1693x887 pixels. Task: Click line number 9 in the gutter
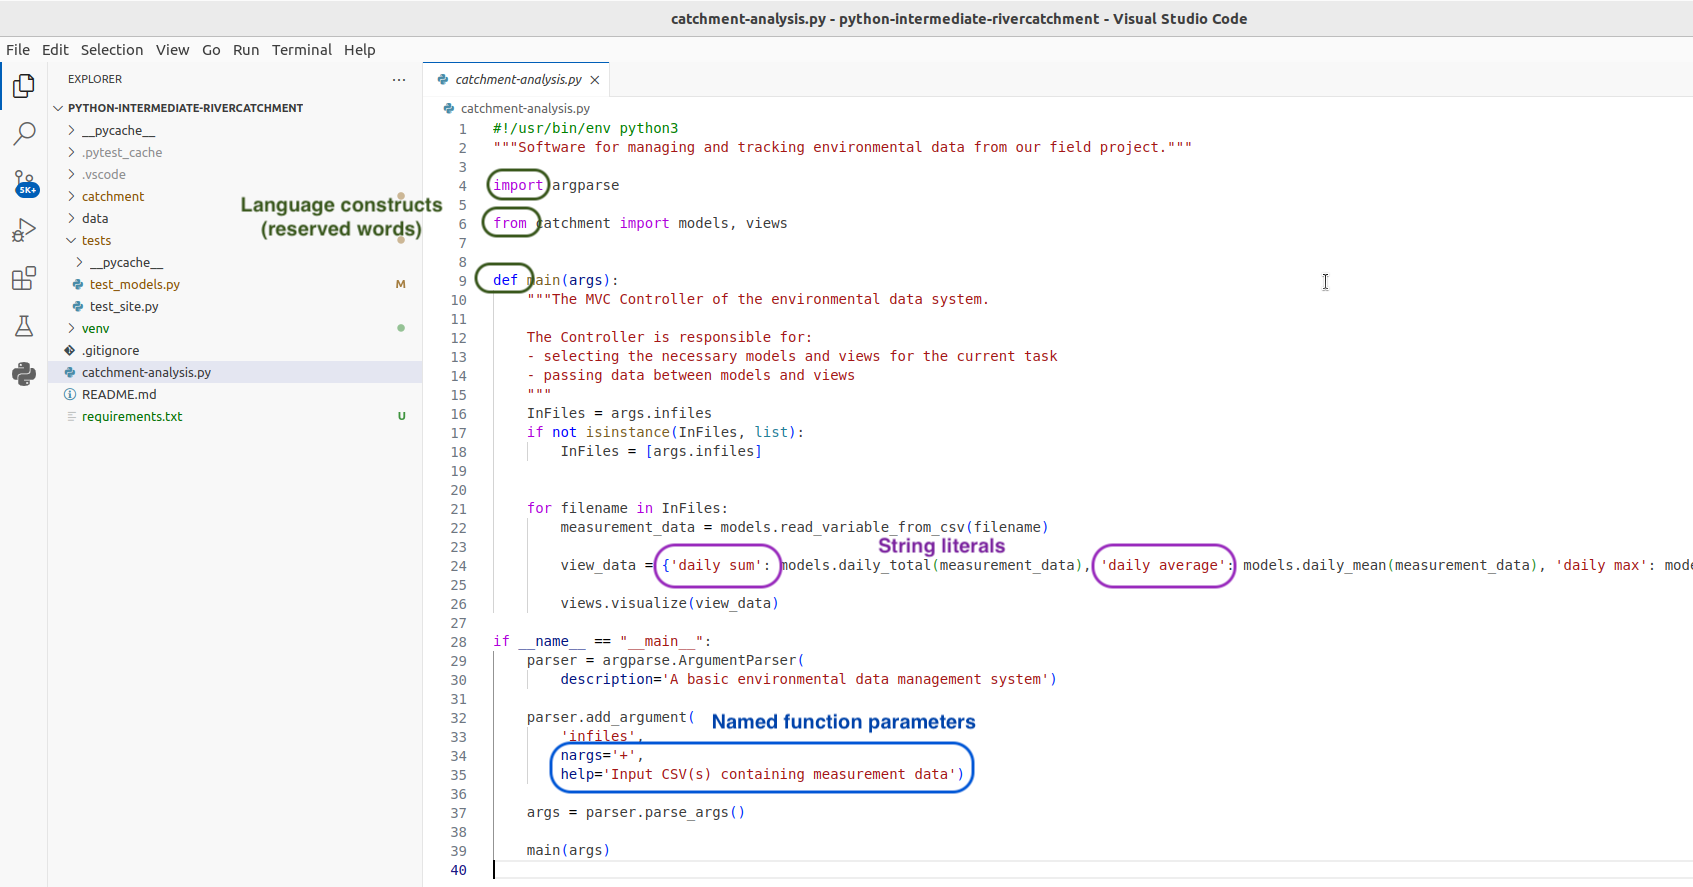[462, 281]
